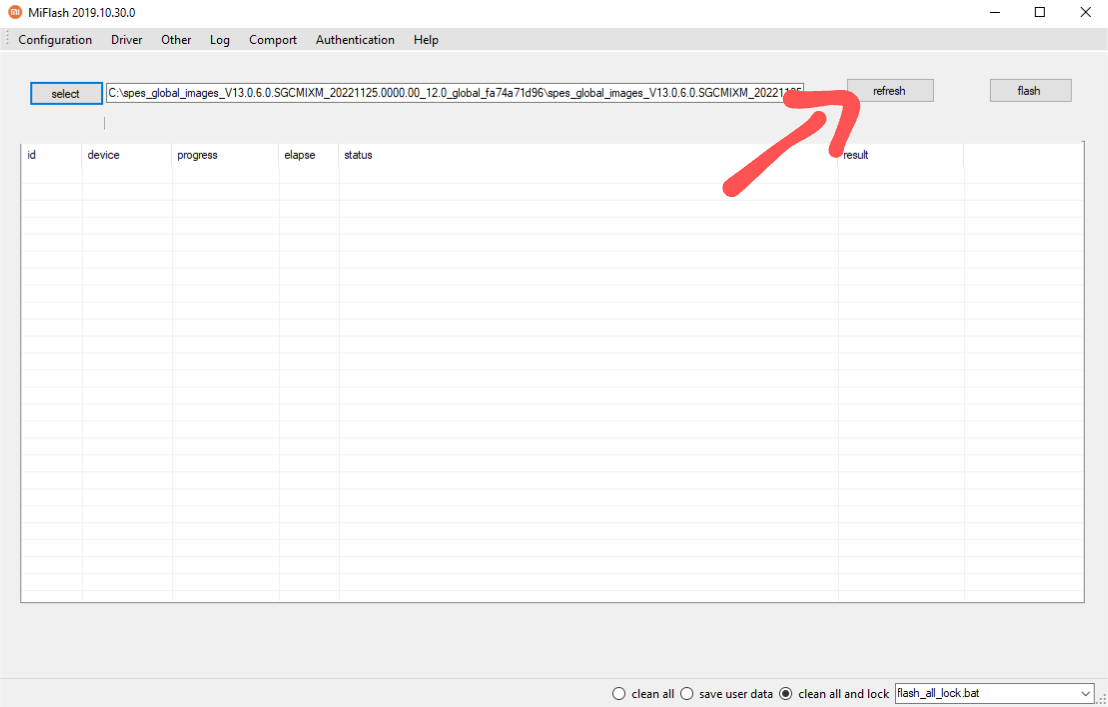Expand the flash_all_lock.bat script dropdown

coord(1085,694)
